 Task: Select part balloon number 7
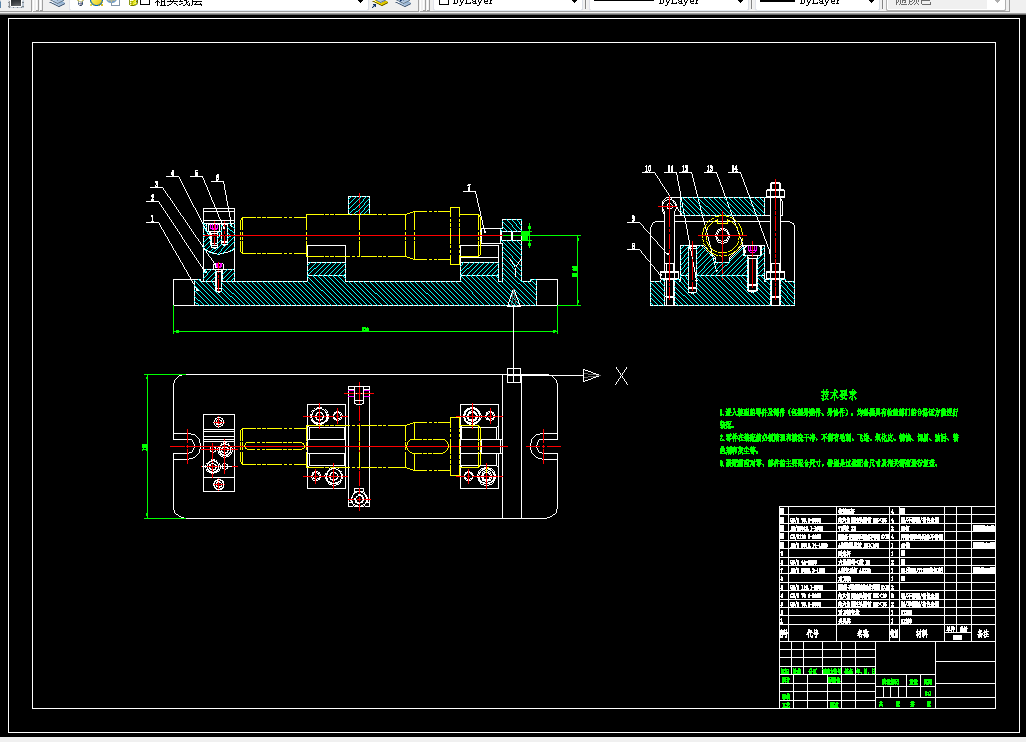(x=469, y=188)
